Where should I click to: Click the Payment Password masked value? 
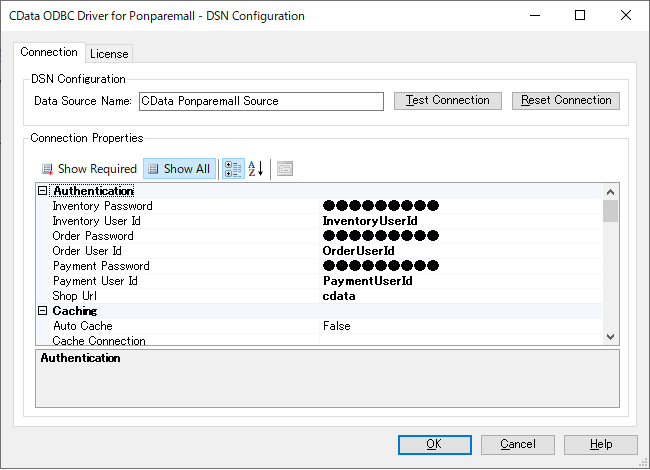(x=381, y=266)
